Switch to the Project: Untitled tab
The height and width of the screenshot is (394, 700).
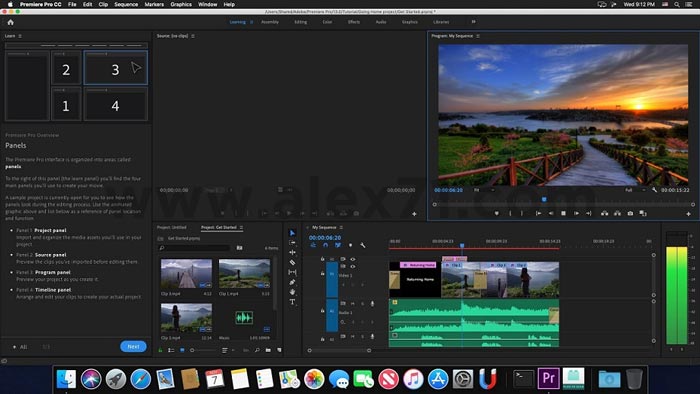[x=171, y=227]
